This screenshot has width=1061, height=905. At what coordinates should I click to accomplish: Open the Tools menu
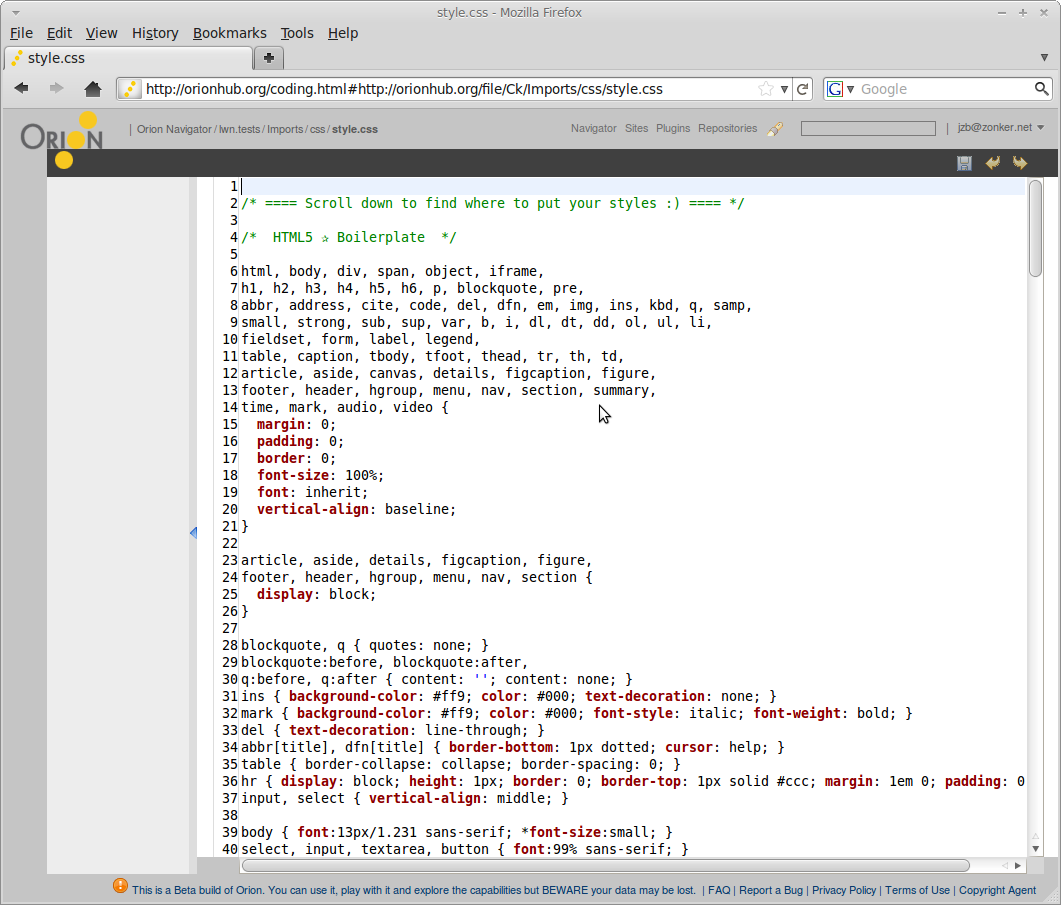coord(296,33)
